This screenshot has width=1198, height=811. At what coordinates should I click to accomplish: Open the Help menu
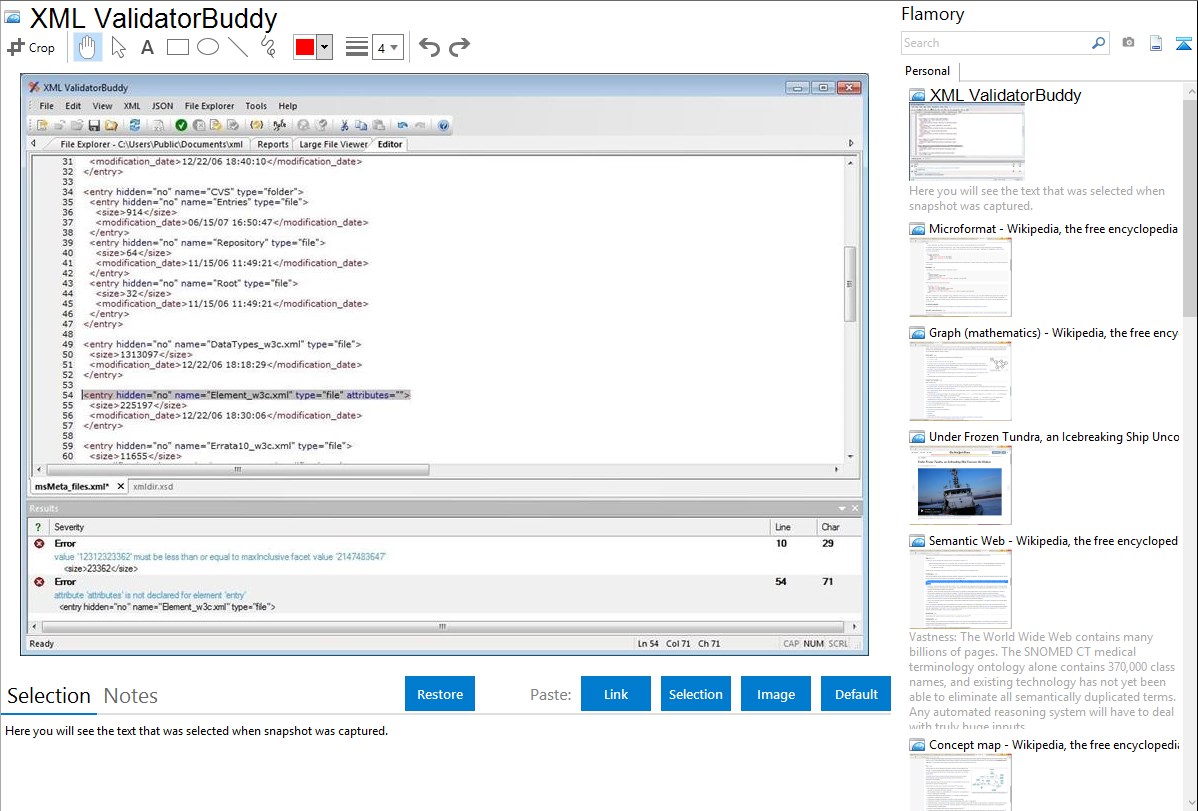287,106
